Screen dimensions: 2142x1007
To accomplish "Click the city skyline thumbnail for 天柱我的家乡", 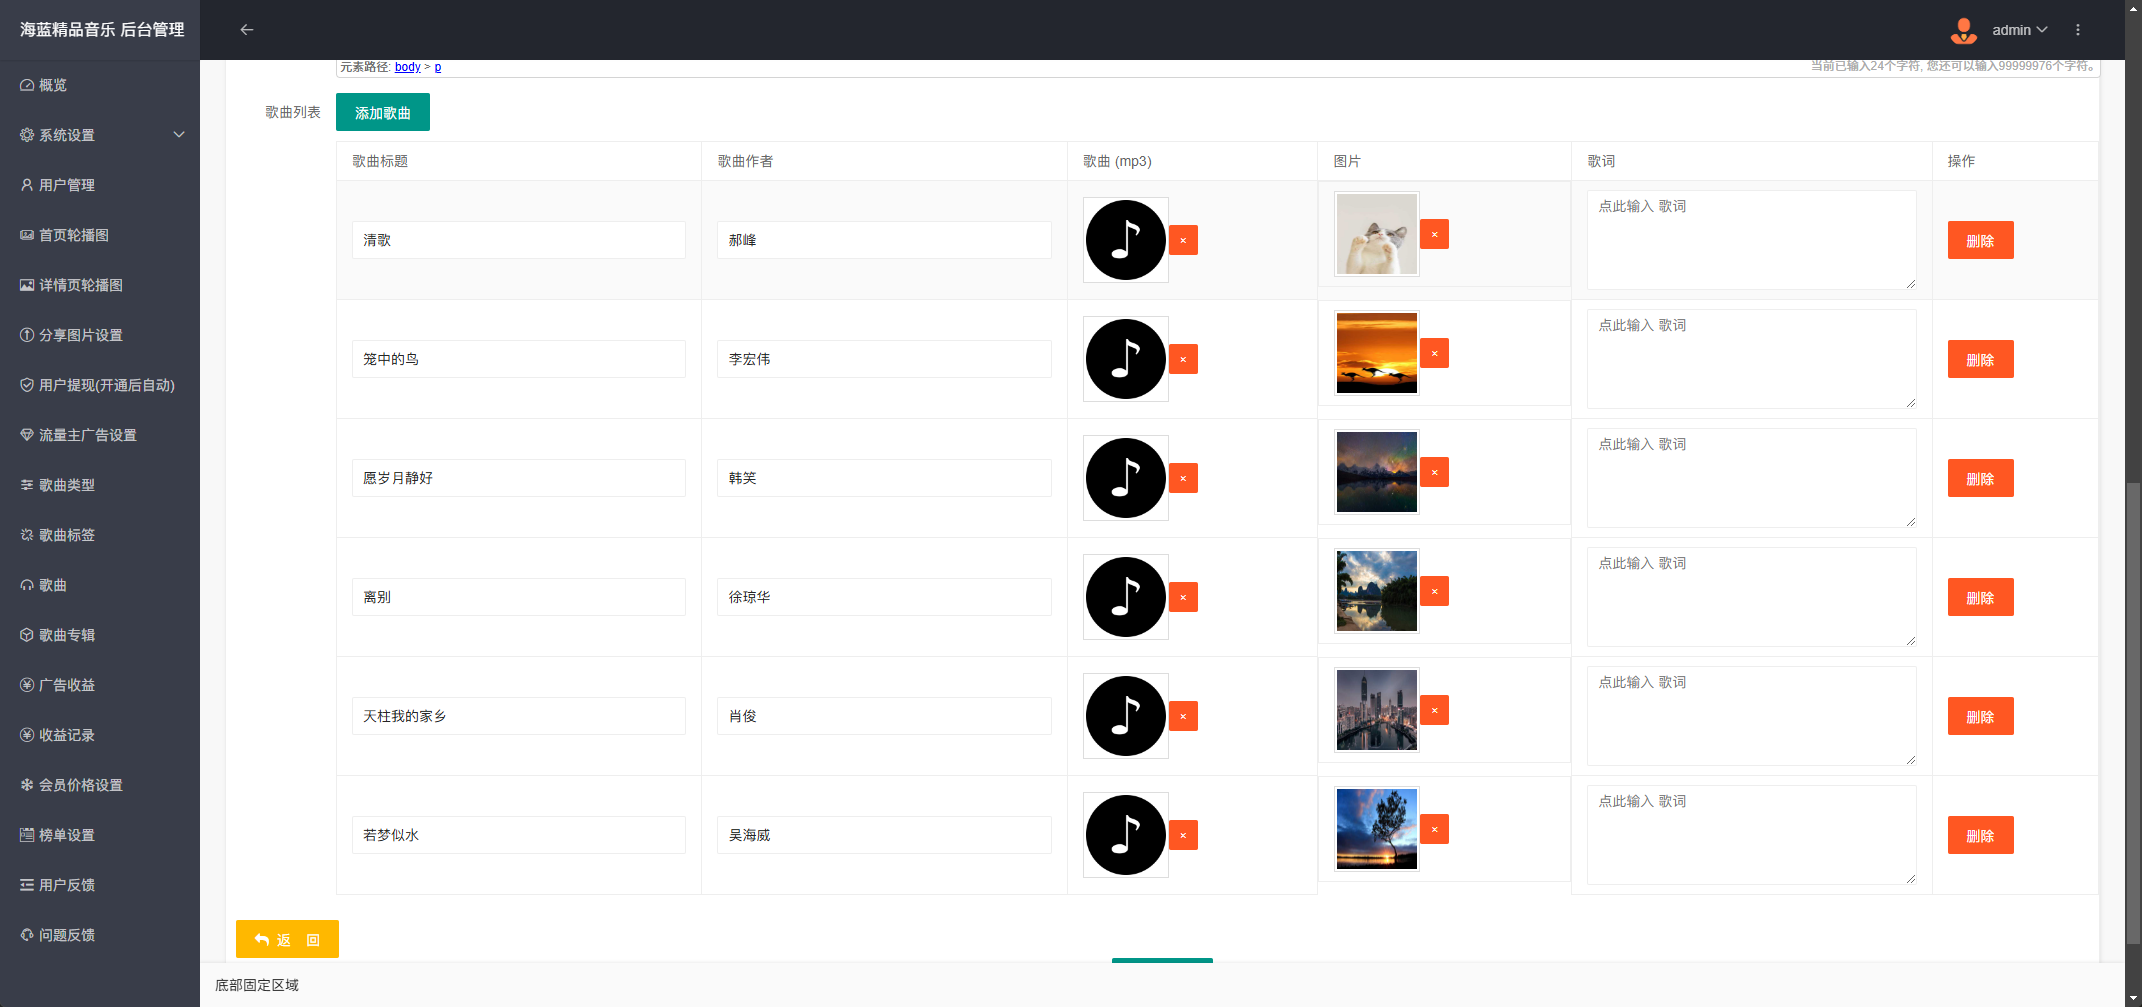I will 1377,710.
